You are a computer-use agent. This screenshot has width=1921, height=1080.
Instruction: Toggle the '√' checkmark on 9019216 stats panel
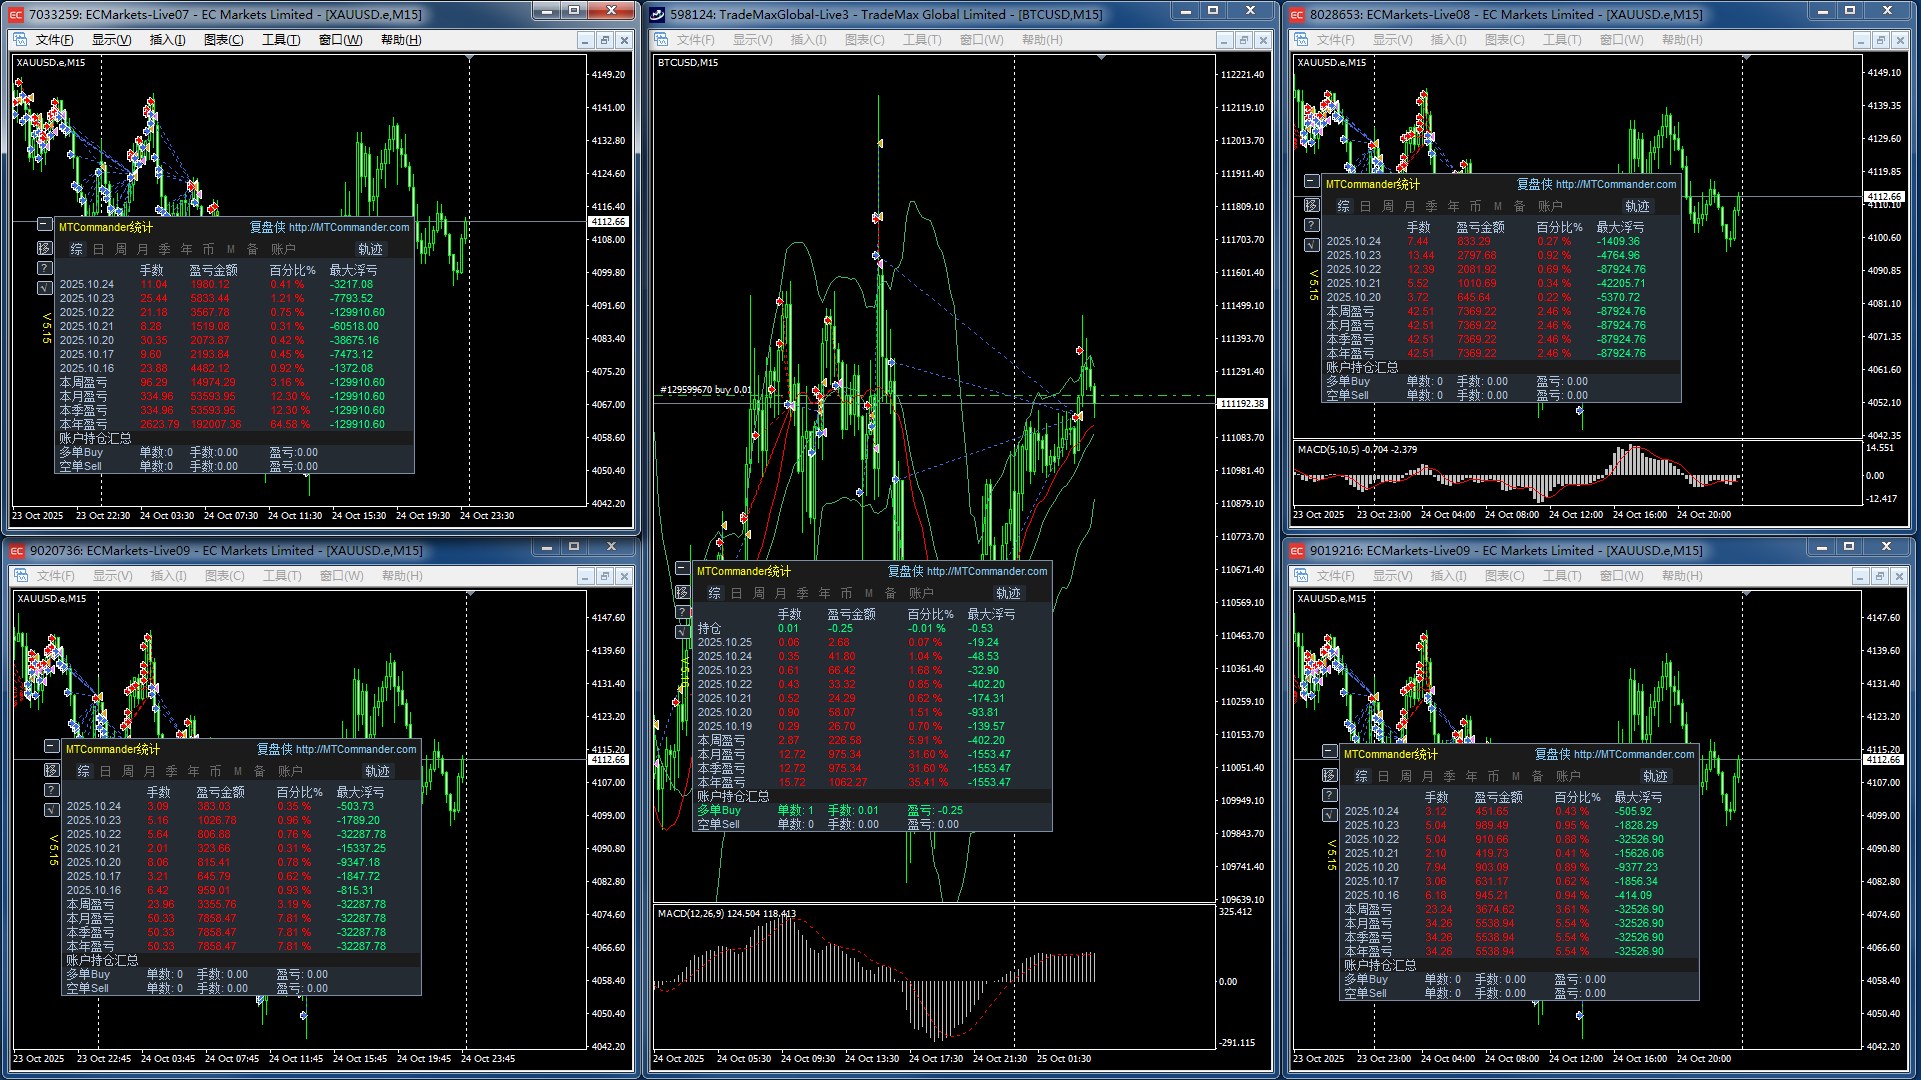point(1329,815)
